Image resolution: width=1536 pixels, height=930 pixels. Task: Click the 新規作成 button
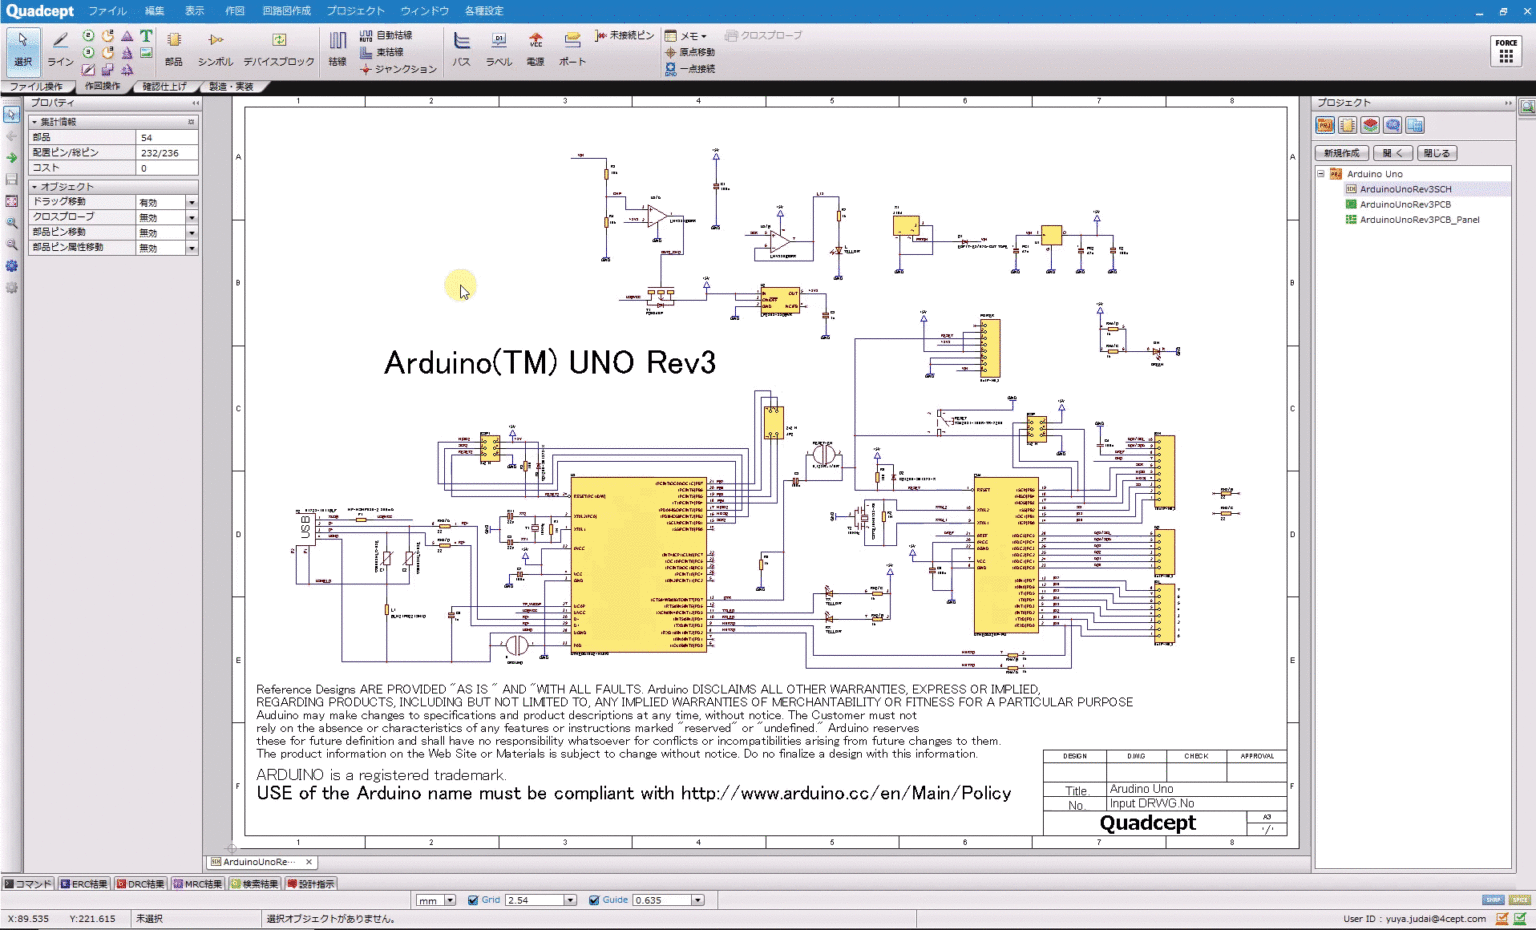(x=1341, y=153)
